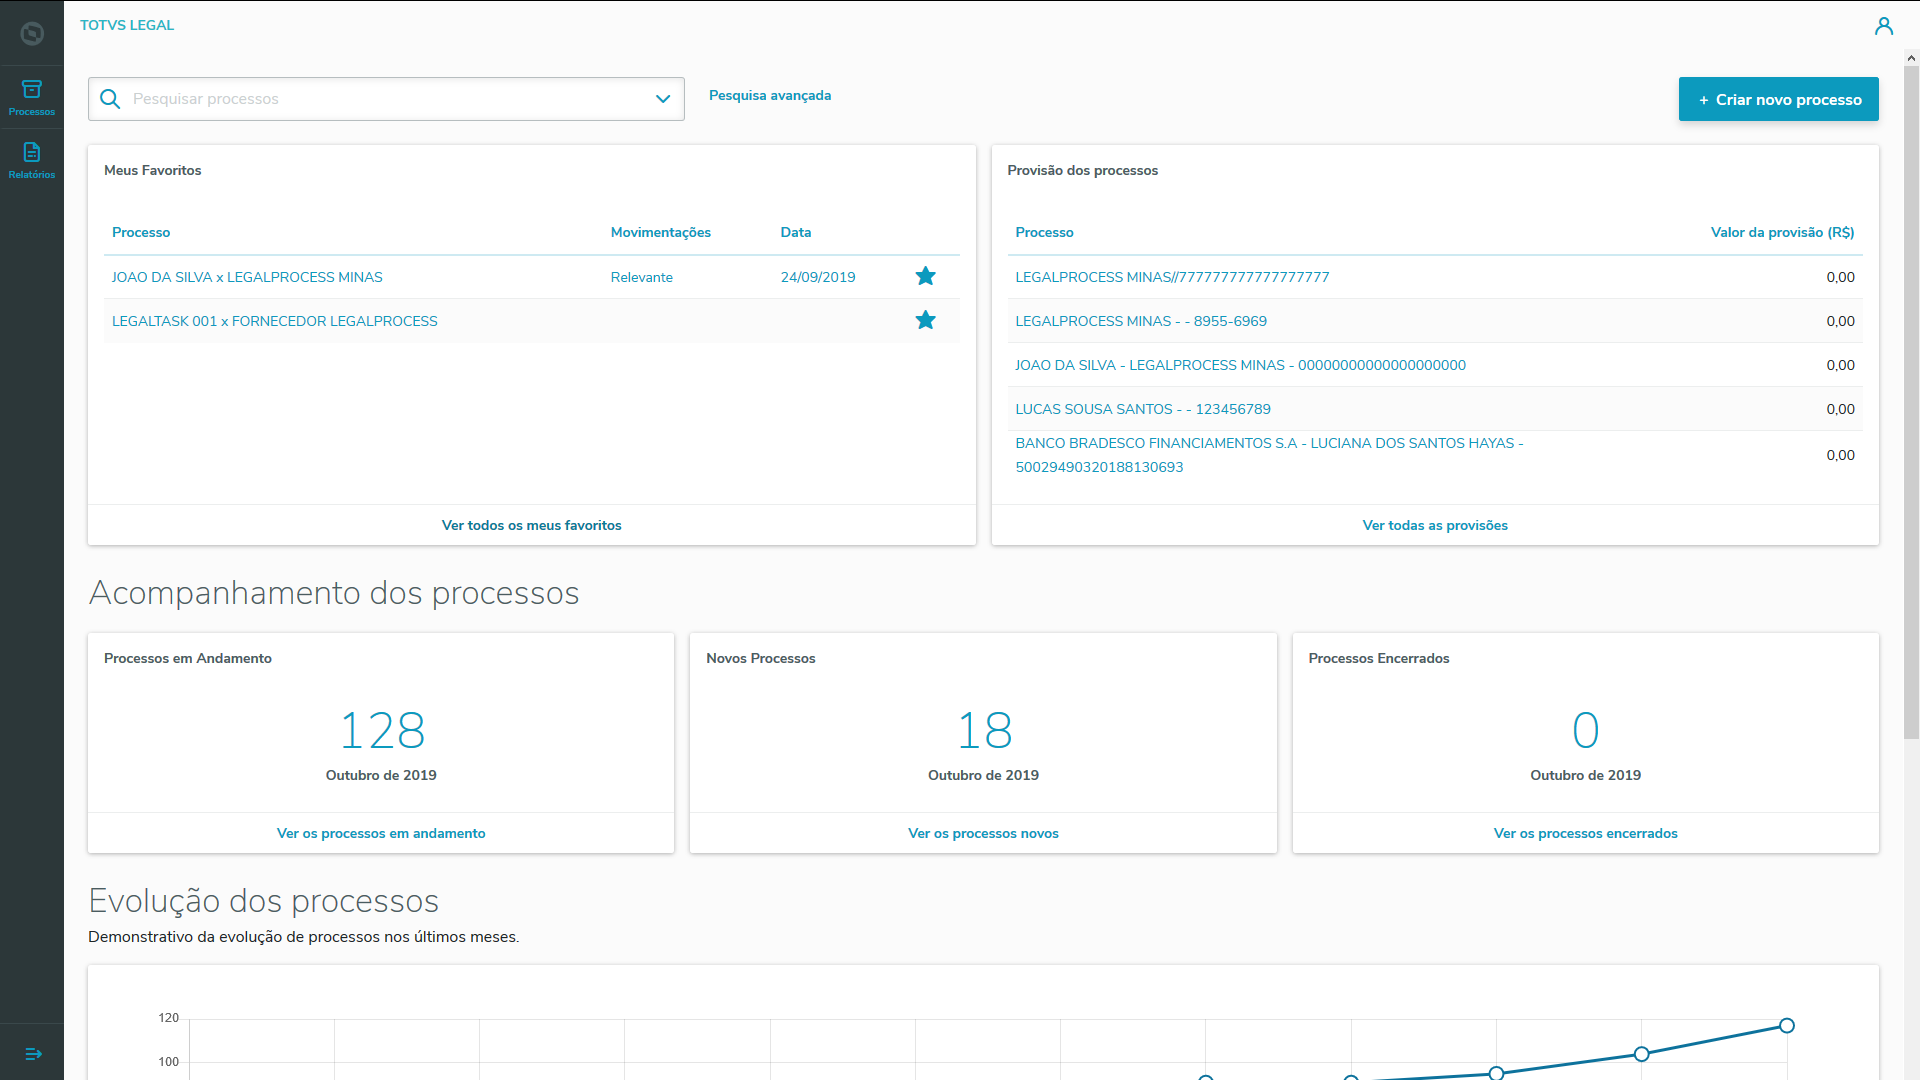
Task: Click Criar novo processo button
Action: click(1778, 100)
